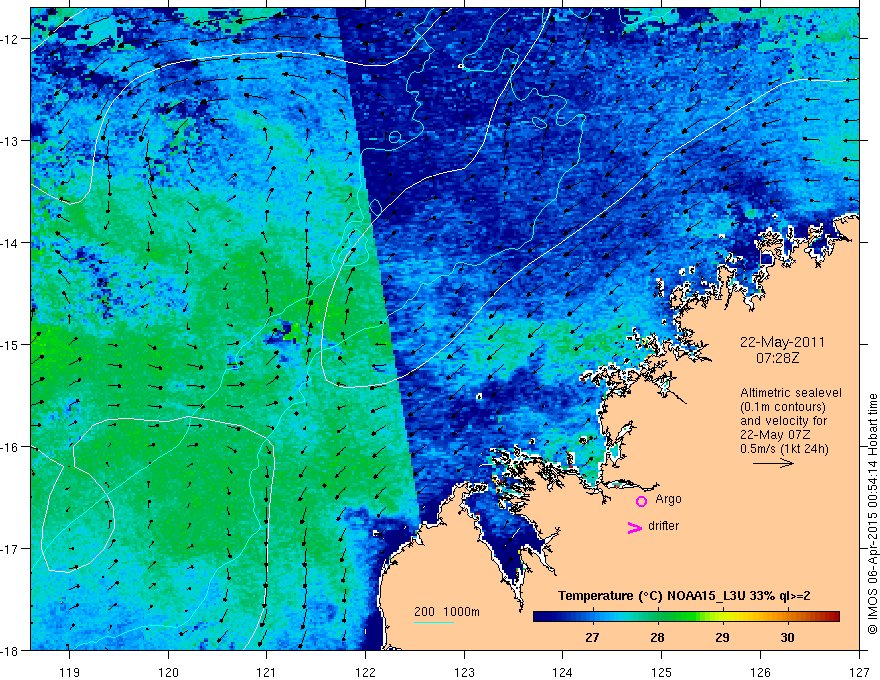Click longitude axis label 122
Screen dimensions: 880x680
pyautogui.click(x=365, y=672)
